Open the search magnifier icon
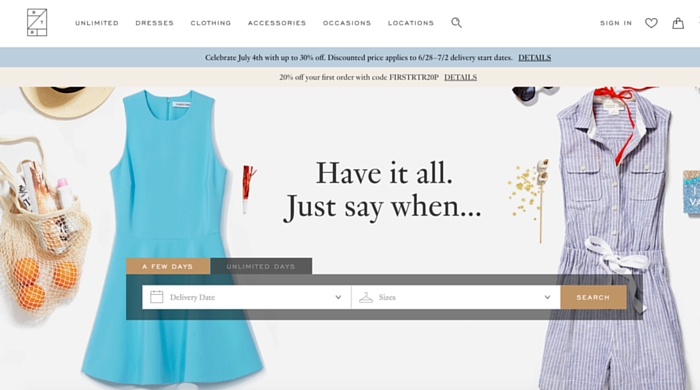Screen dimensions: 700x390 [x=456, y=23]
